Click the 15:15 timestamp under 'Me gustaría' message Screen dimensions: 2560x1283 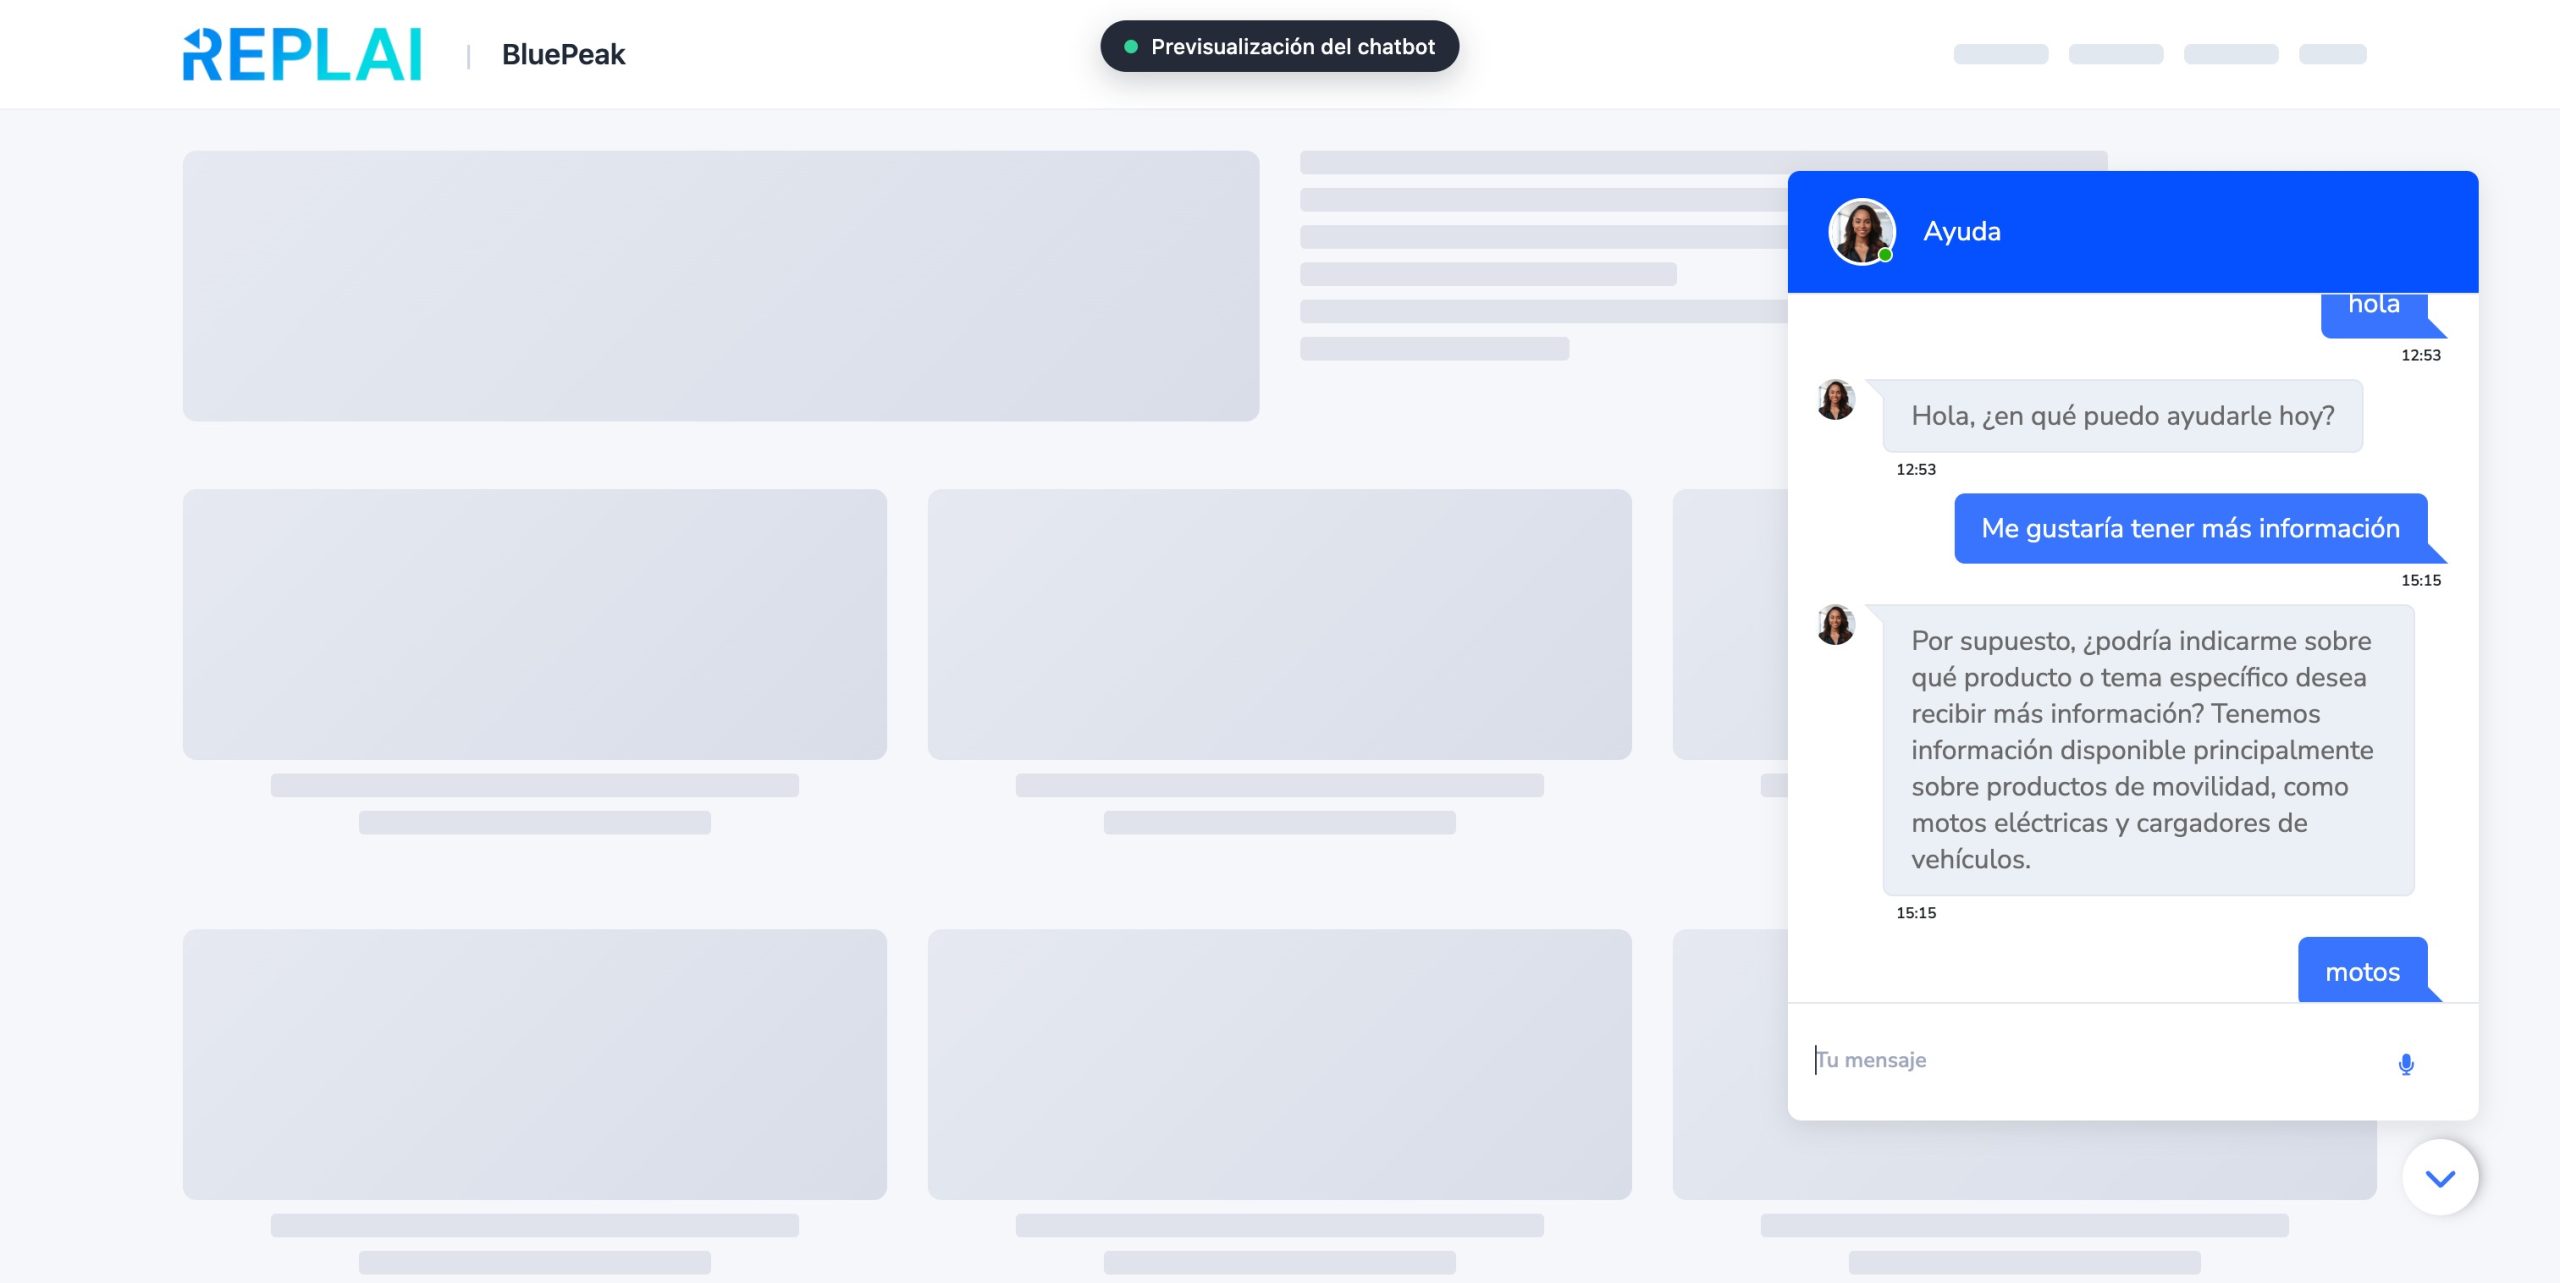pyautogui.click(x=2420, y=580)
